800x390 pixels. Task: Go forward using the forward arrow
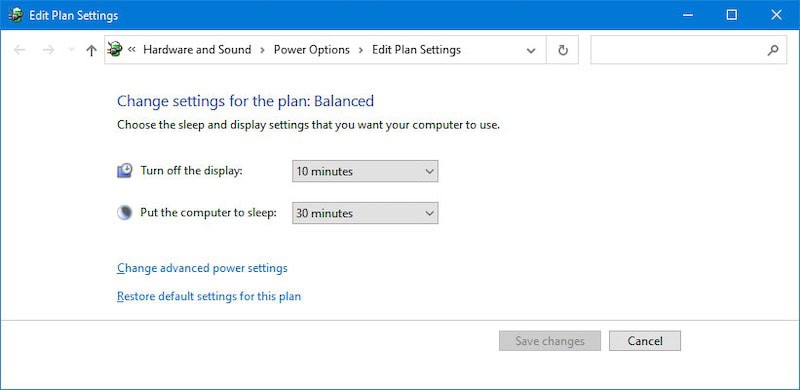(x=48, y=50)
